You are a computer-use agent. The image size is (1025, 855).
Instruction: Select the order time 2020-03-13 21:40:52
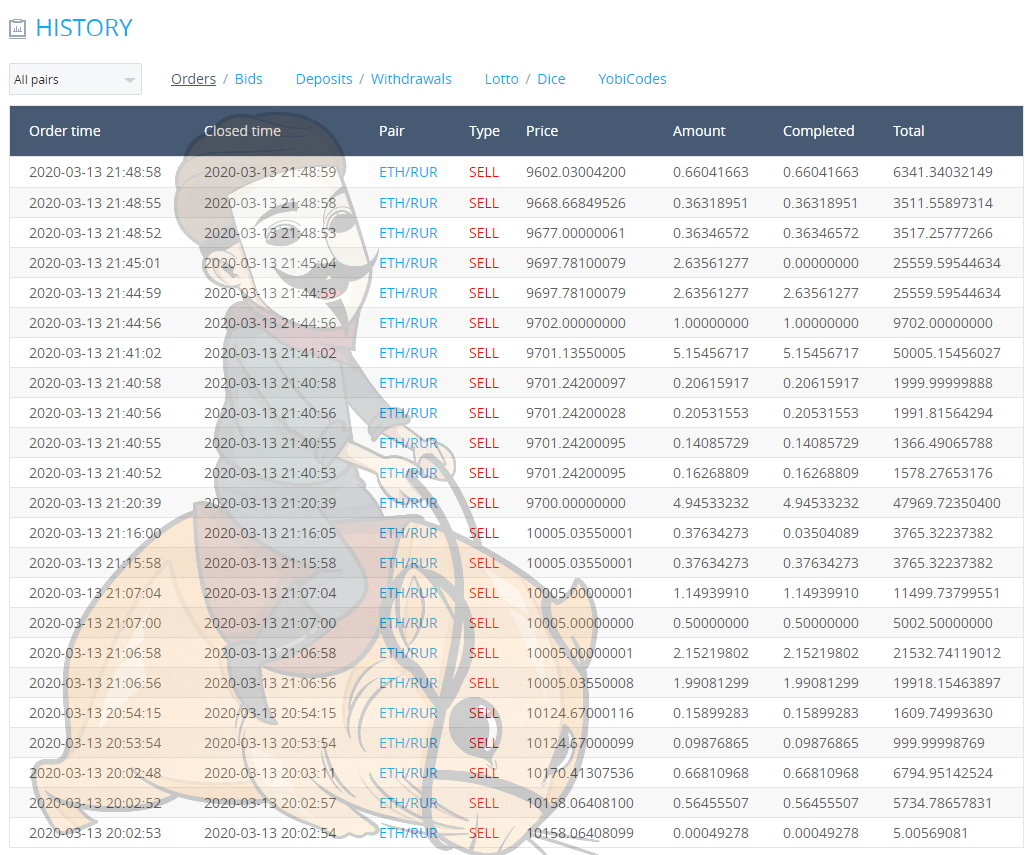(x=95, y=473)
